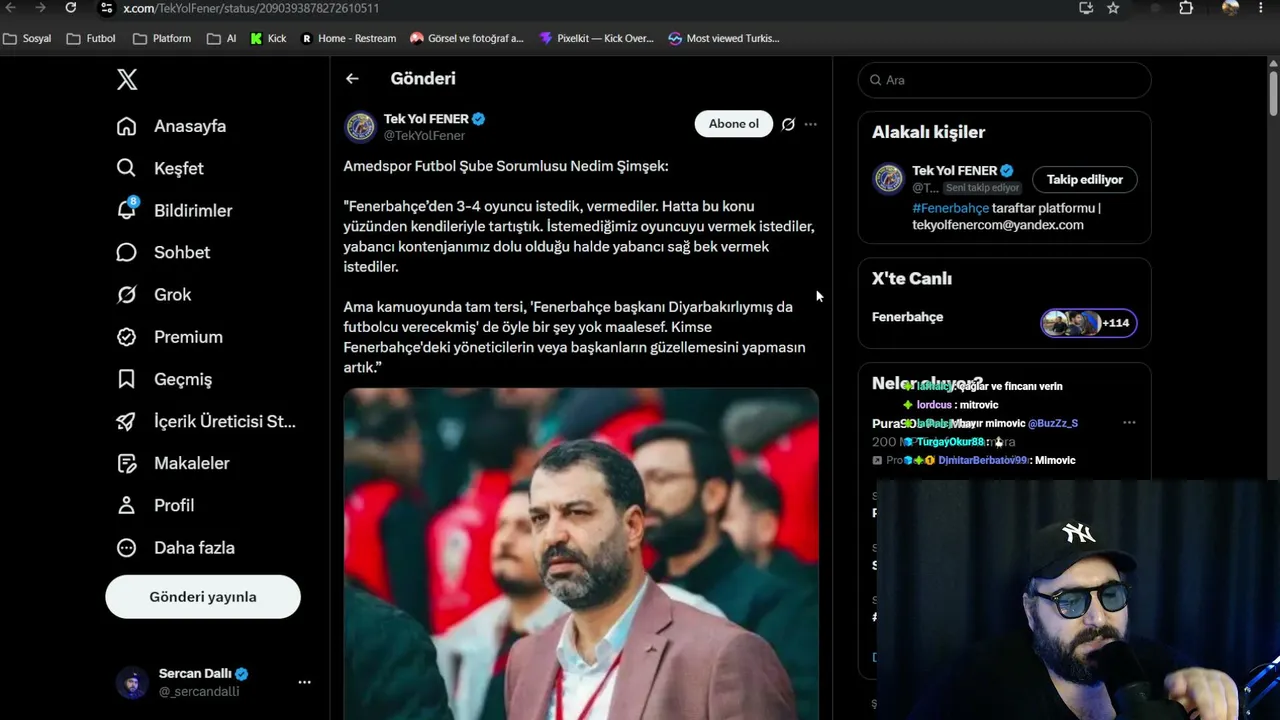Join the Fenerbahçe live +114 listeners pill
This screenshot has width=1280, height=720.
pos(1089,323)
